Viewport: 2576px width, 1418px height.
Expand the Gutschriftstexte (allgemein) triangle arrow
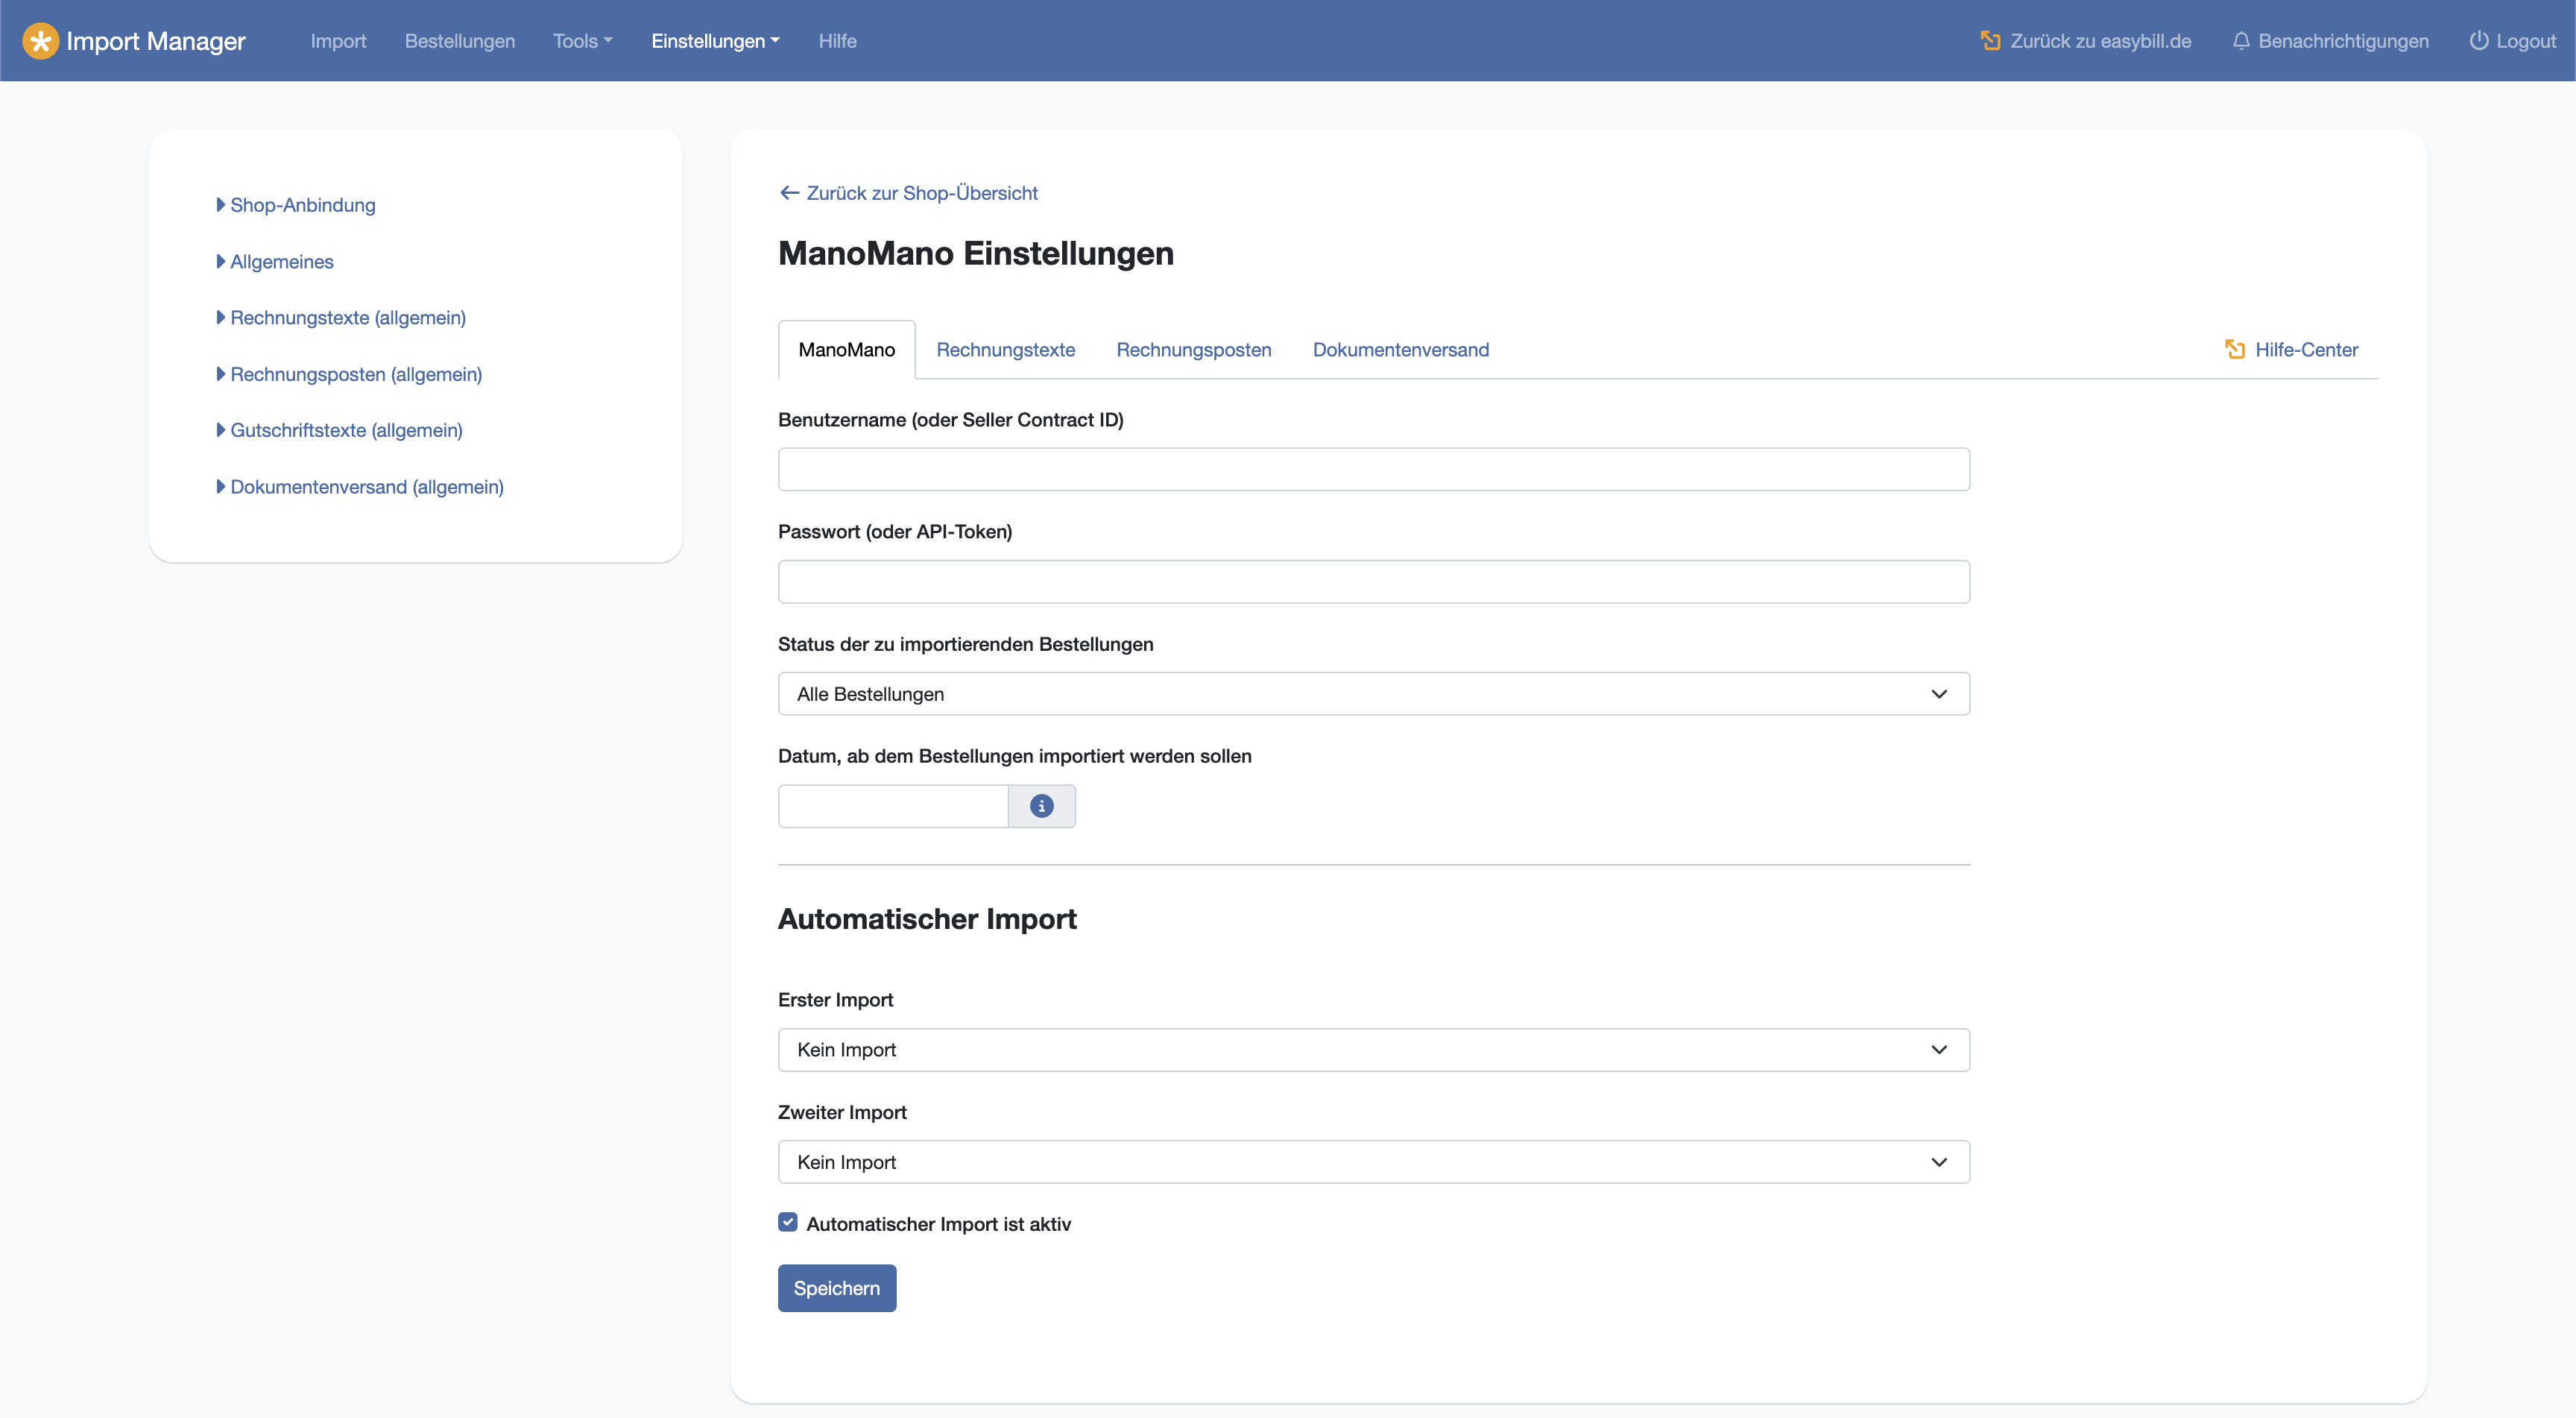pyautogui.click(x=221, y=430)
